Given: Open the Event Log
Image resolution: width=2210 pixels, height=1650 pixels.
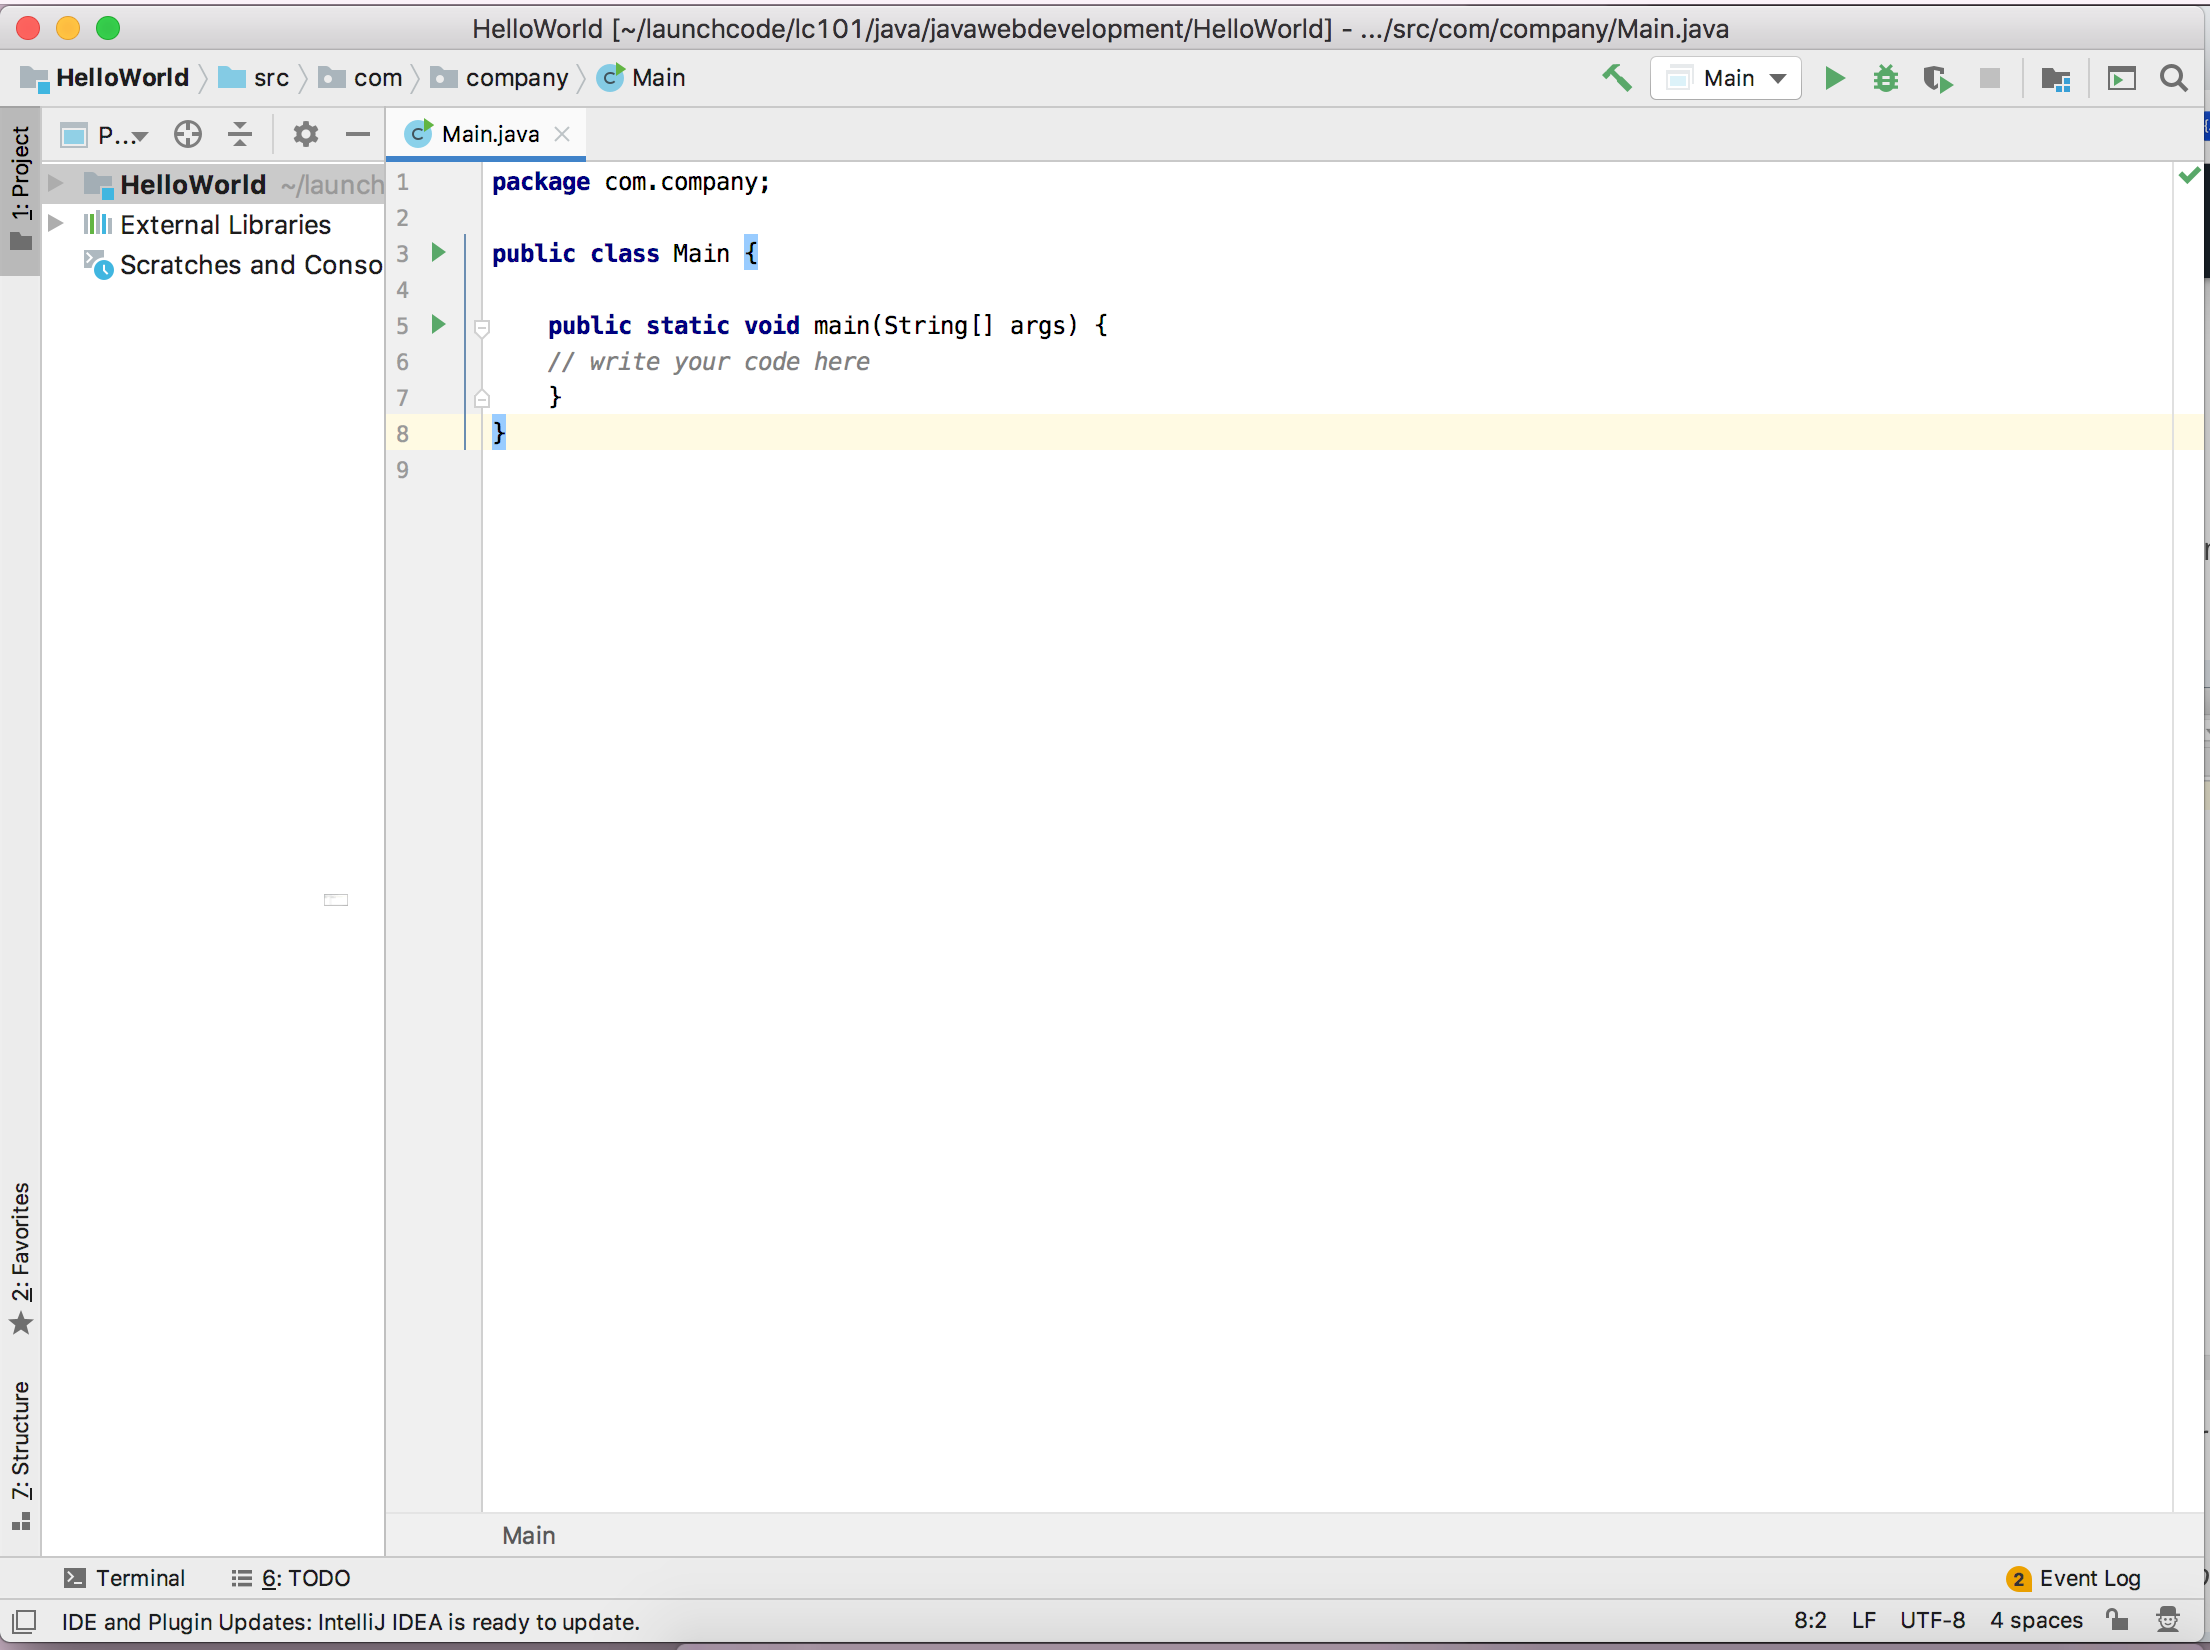Looking at the screenshot, I should [2074, 1578].
